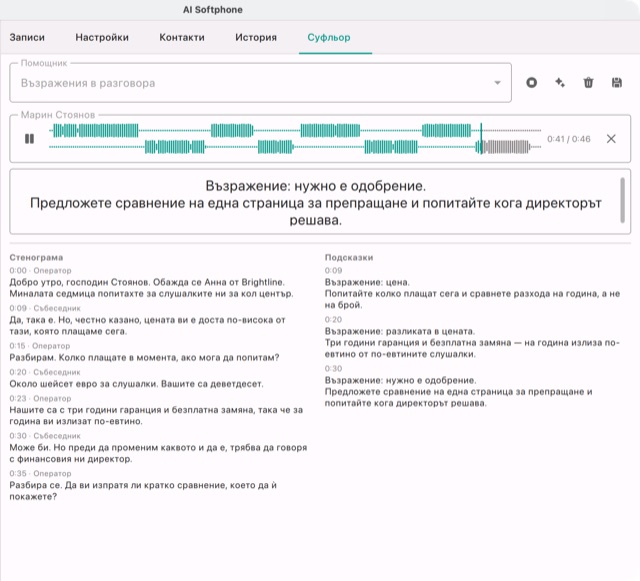Click the Възражения в разговора assistant field

click(260, 83)
